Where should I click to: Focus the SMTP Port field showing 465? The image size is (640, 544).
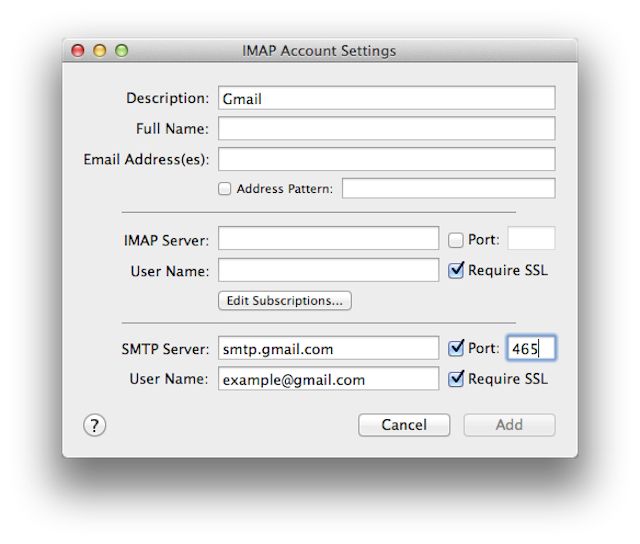point(531,348)
